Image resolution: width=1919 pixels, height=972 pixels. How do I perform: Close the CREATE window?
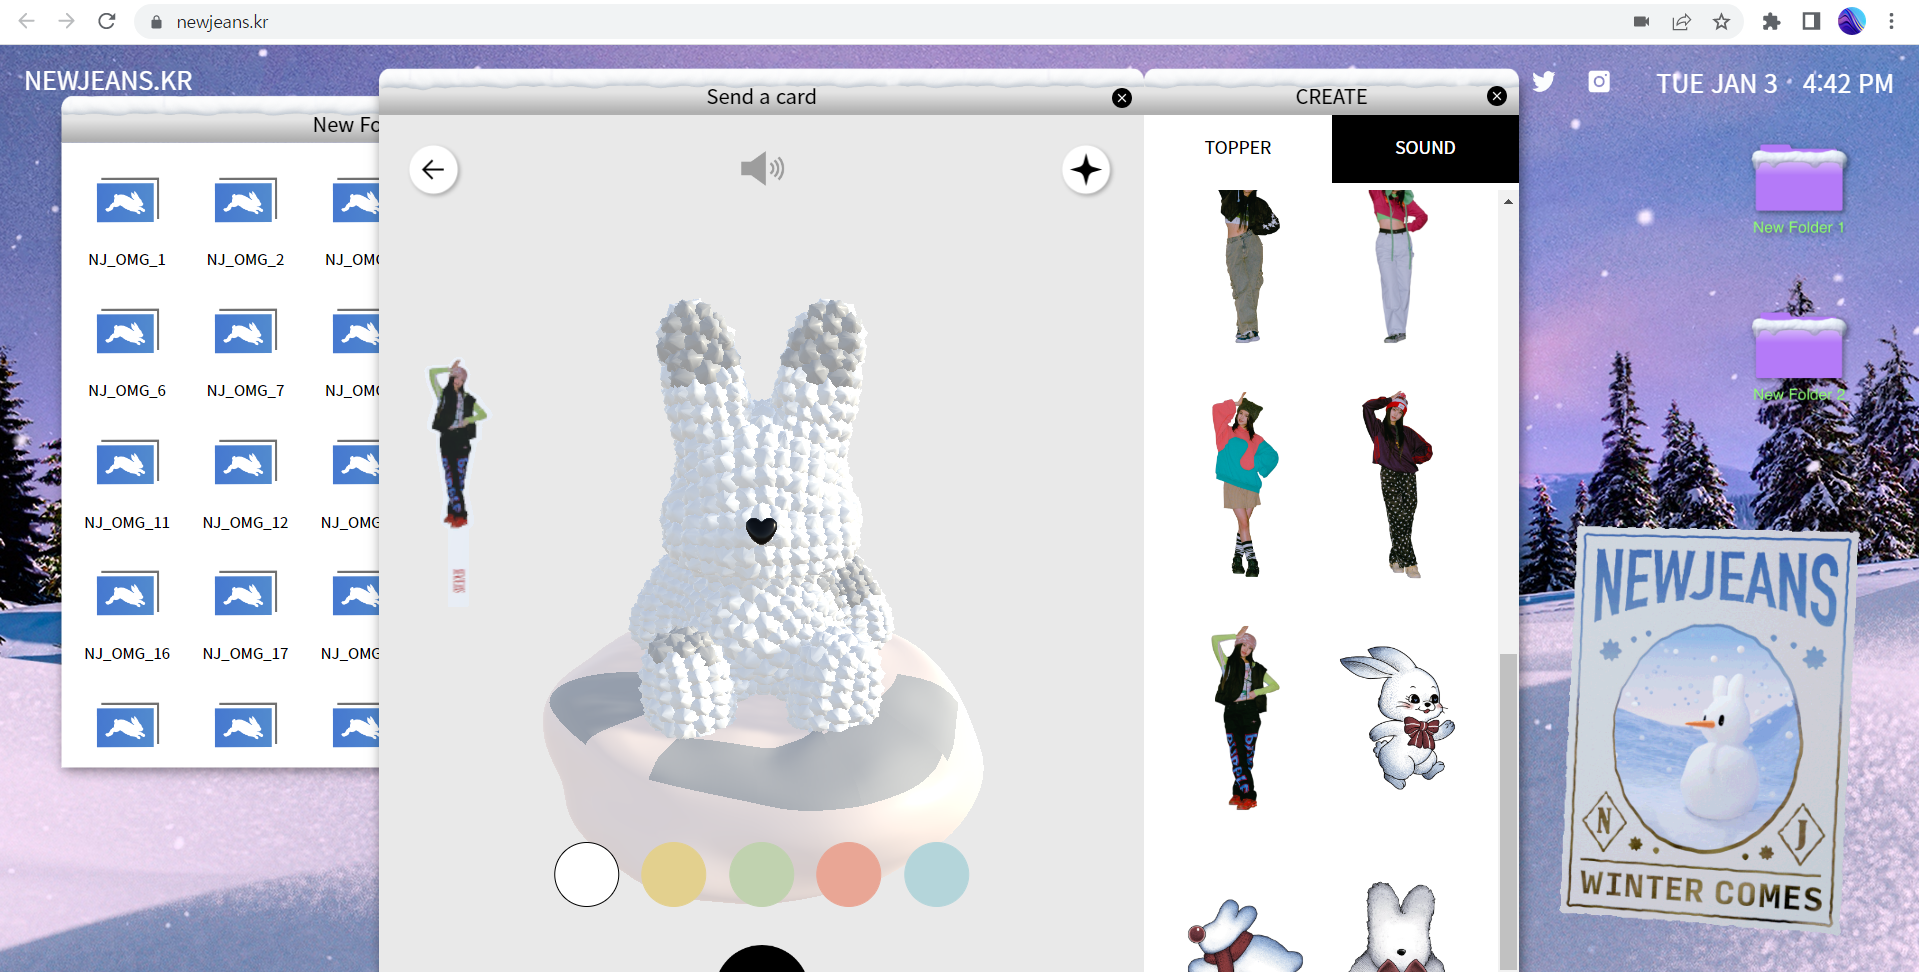click(1497, 96)
